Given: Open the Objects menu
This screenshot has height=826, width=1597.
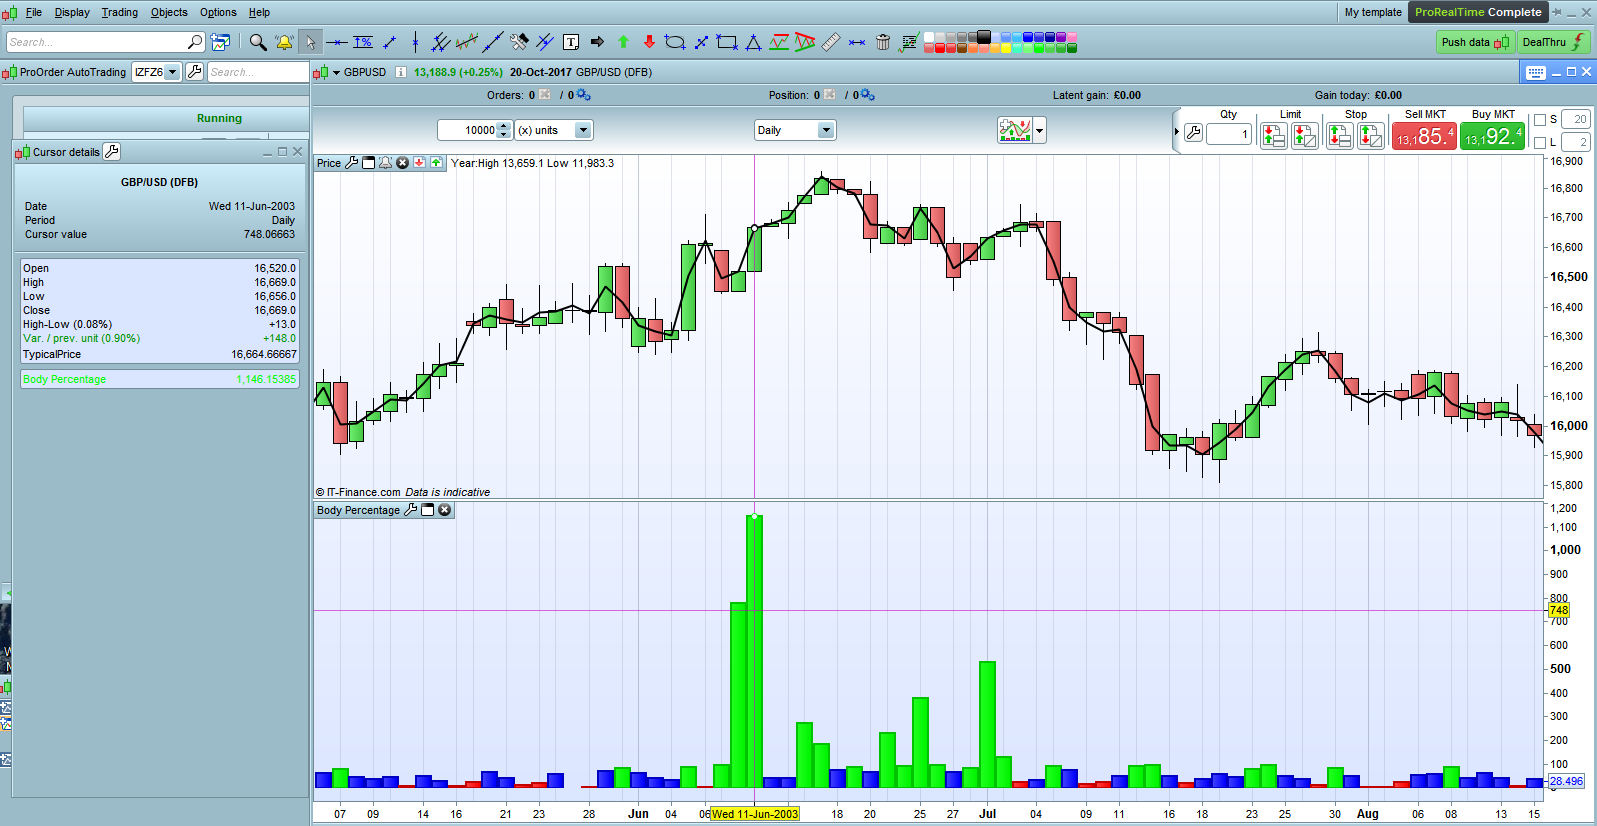Looking at the screenshot, I should pos(169,12).
